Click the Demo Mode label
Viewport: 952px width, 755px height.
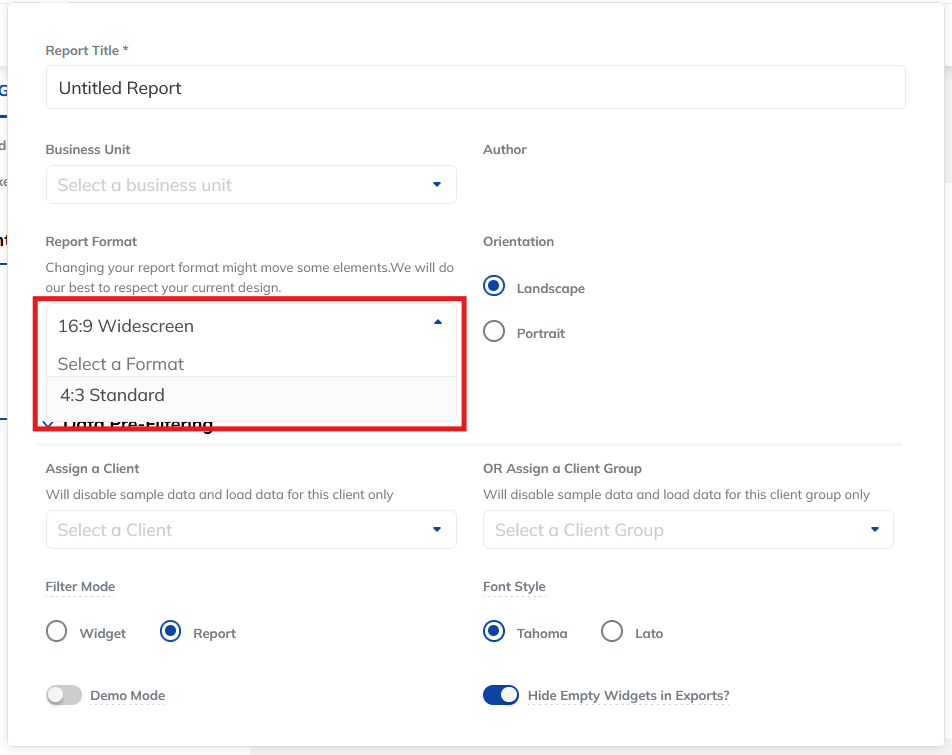(128, 696)
